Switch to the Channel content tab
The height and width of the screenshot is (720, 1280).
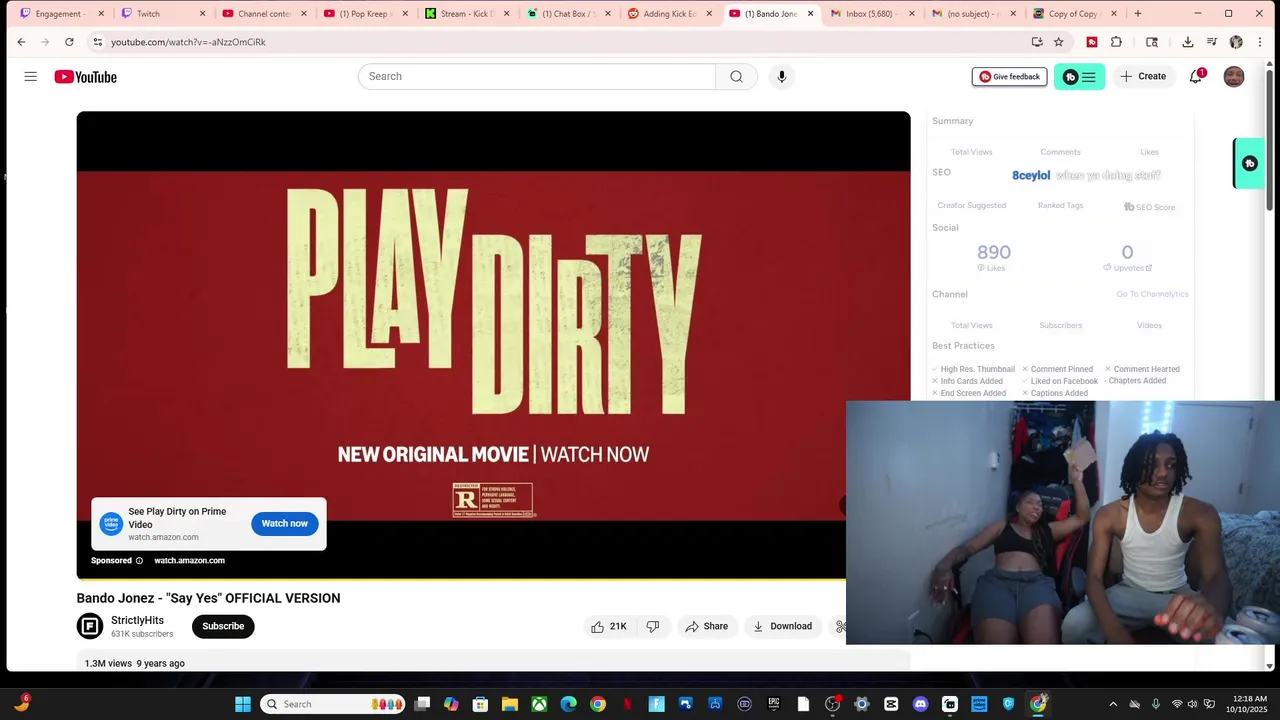[x=262, y=14]
